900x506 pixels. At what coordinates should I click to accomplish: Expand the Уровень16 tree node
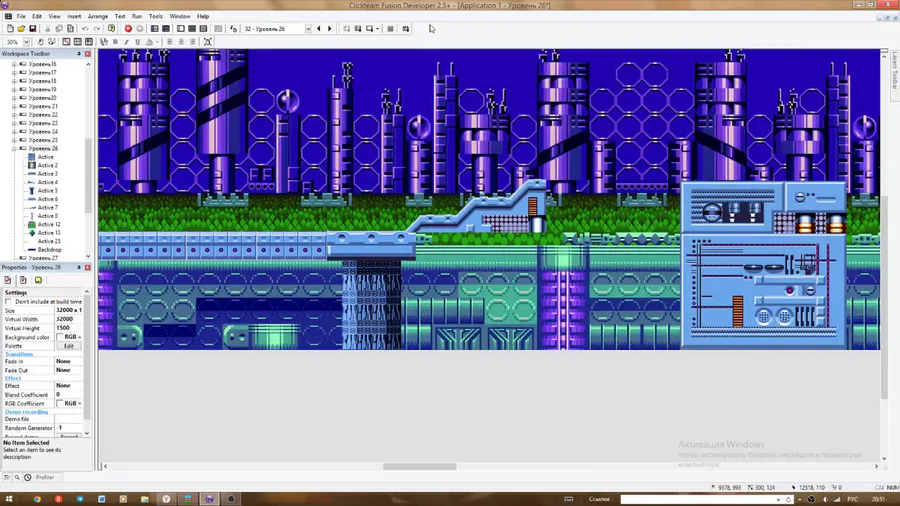tap(14, 64)
